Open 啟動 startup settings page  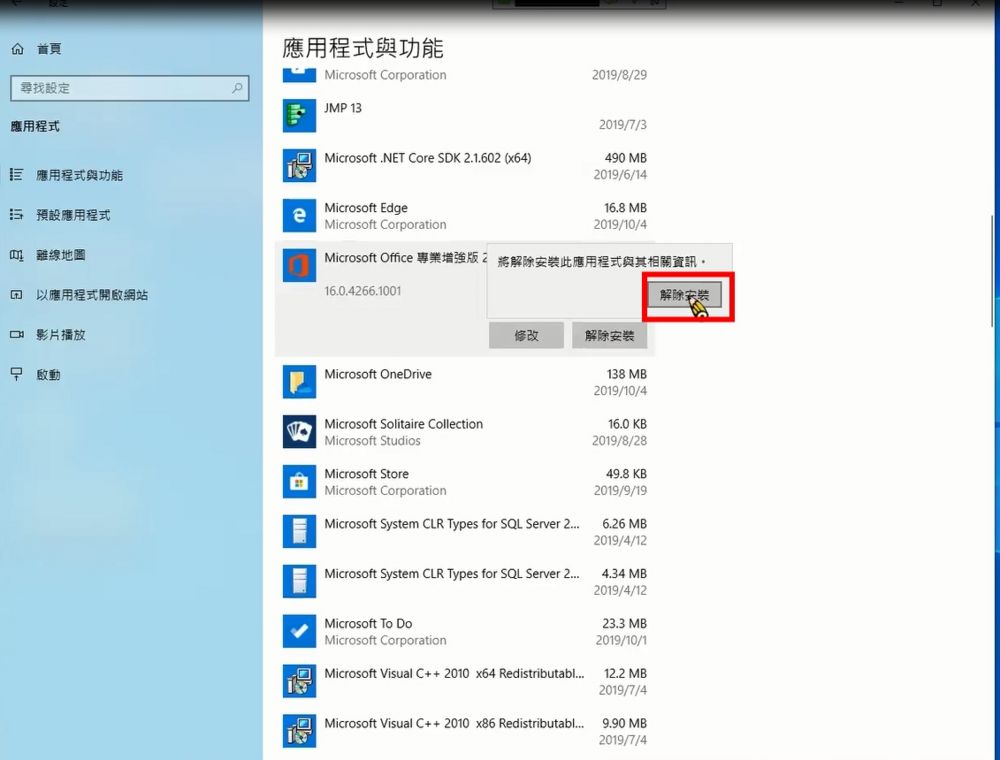click(48, 375)
